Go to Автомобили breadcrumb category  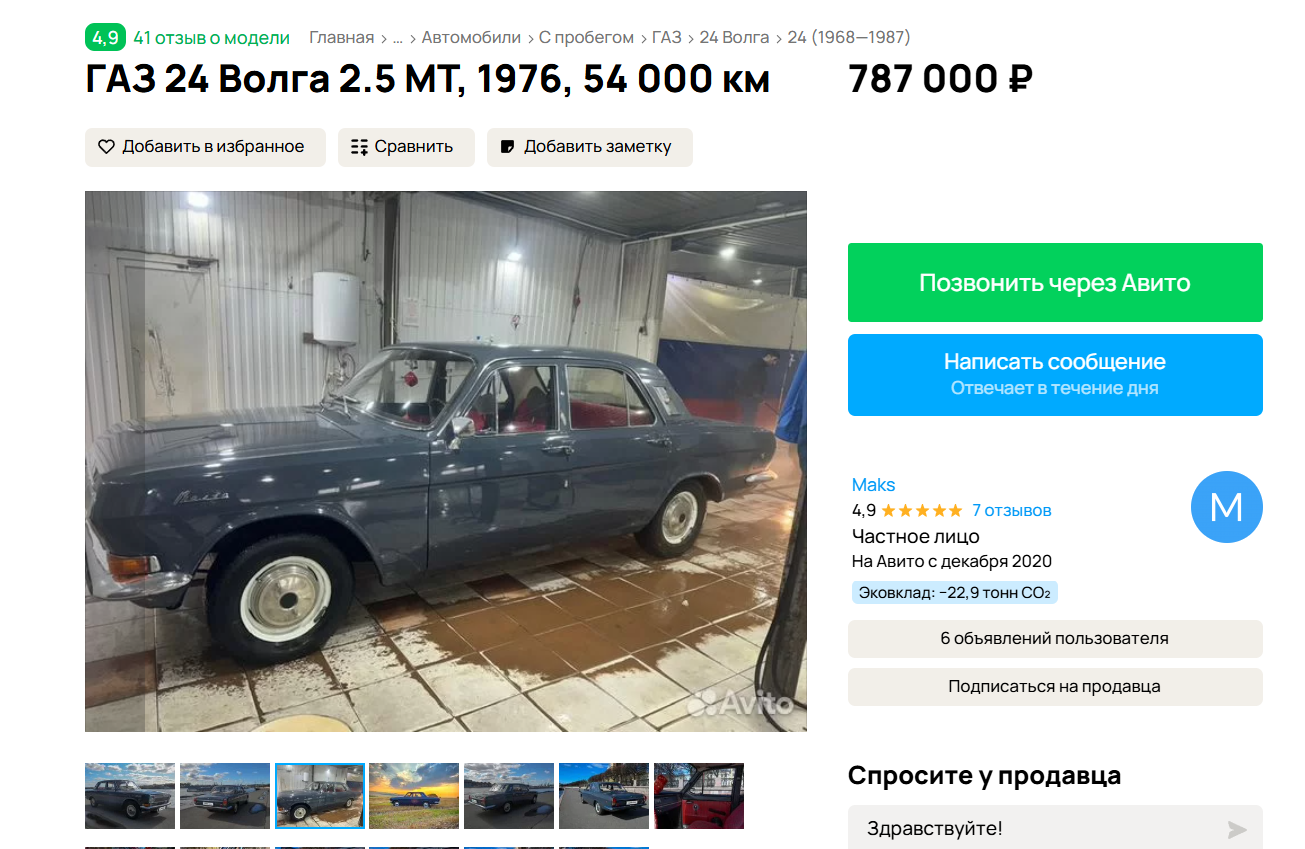[471, 38]
